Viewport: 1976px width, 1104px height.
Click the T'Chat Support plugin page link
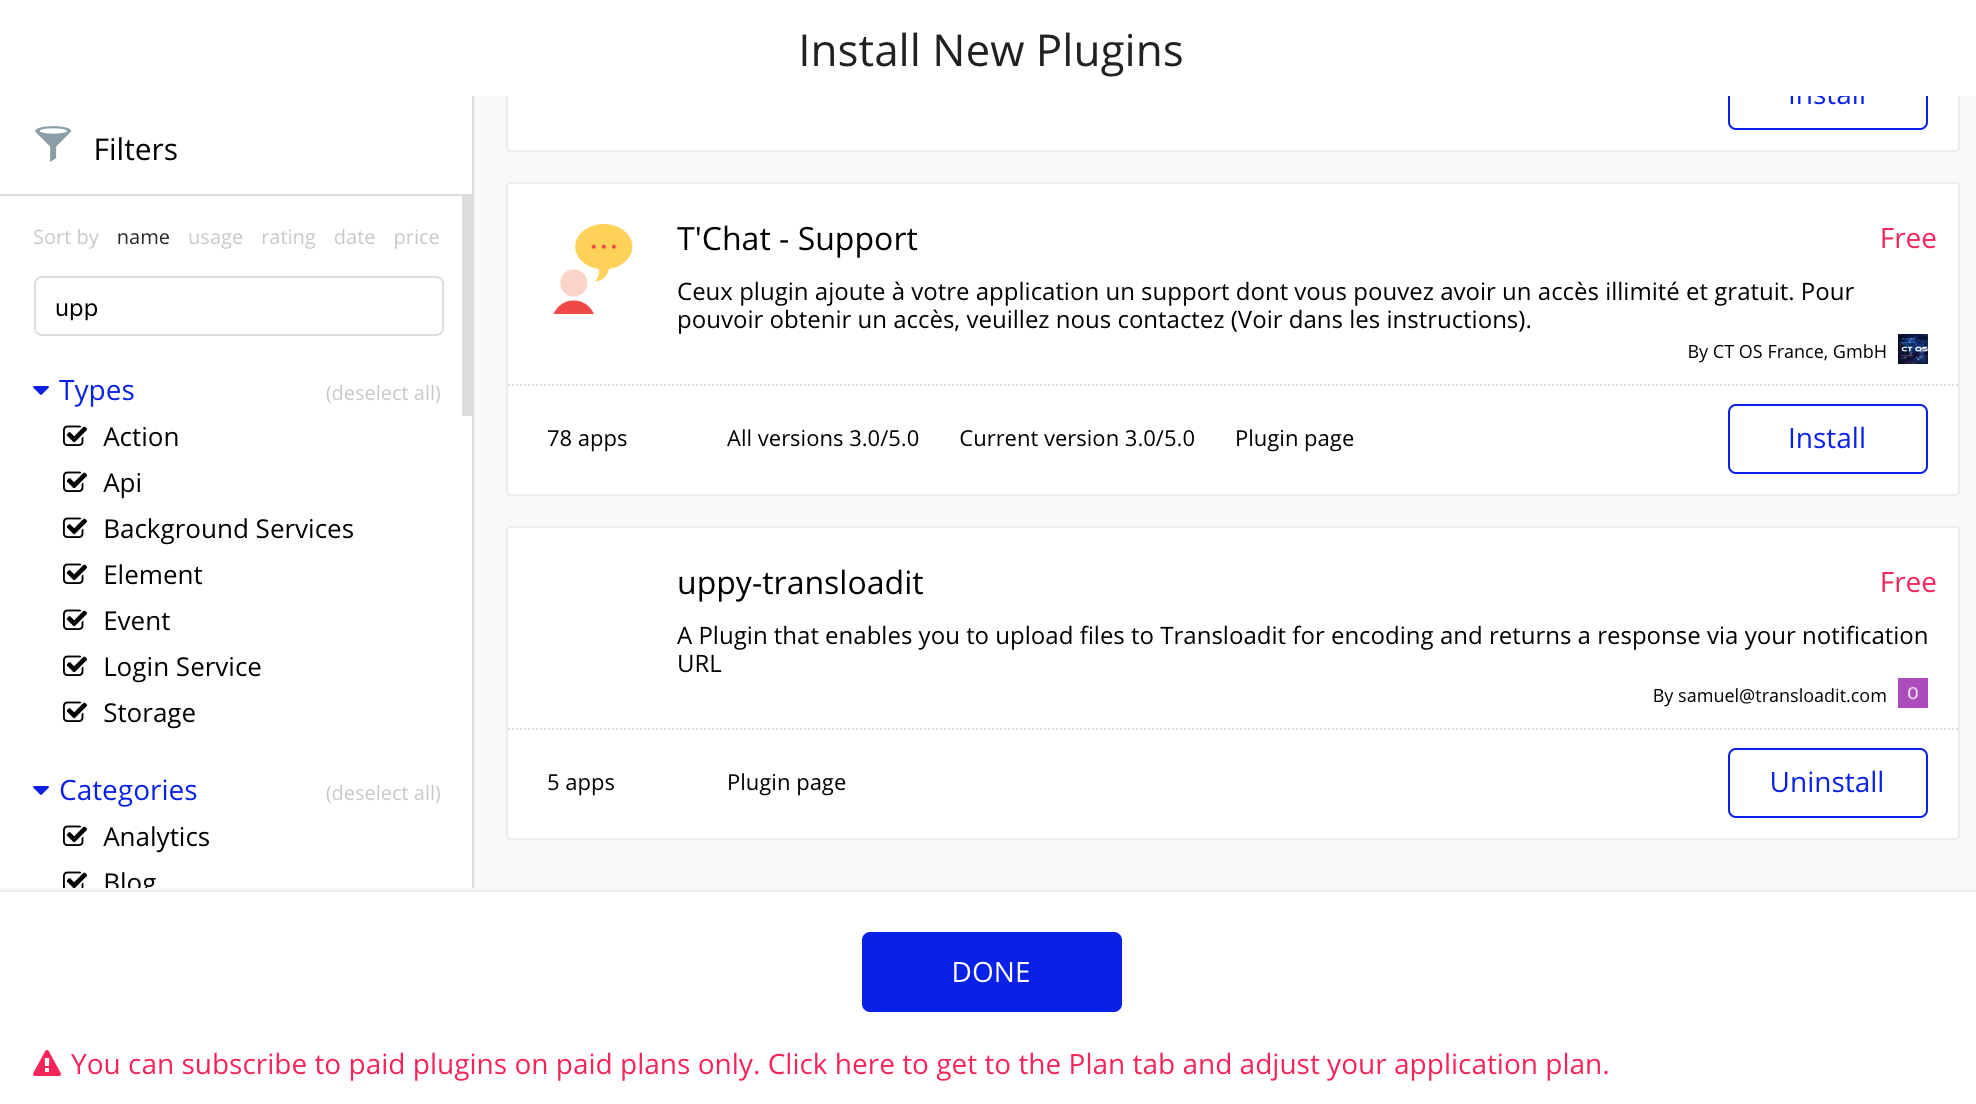pyautogui.click(x=1293, y=437)
